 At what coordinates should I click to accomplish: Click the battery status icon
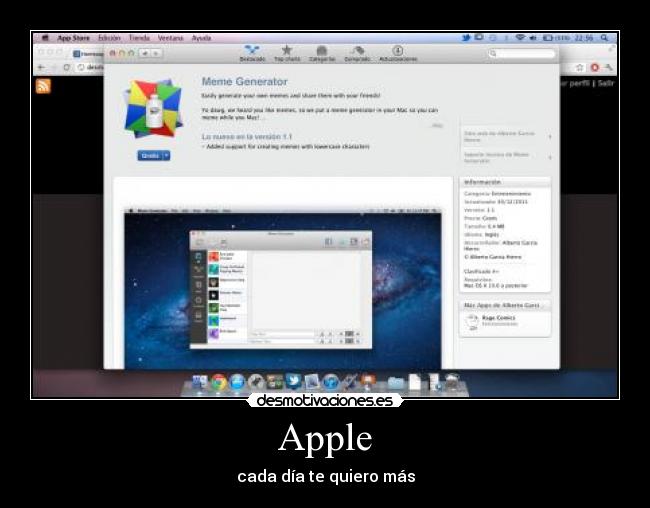click(548, 38)
